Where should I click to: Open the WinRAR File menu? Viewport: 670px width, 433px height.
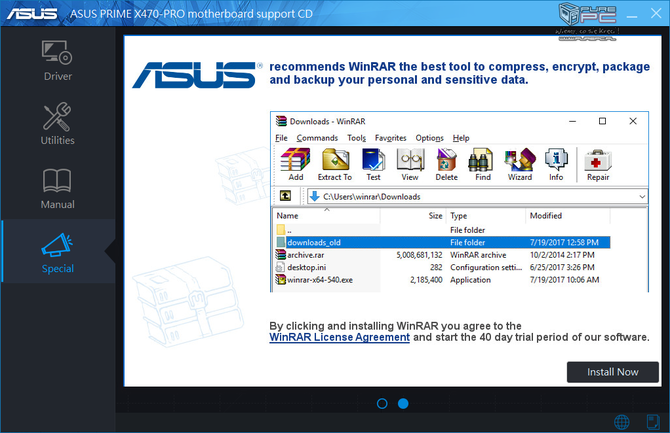[x=281, y=138]
